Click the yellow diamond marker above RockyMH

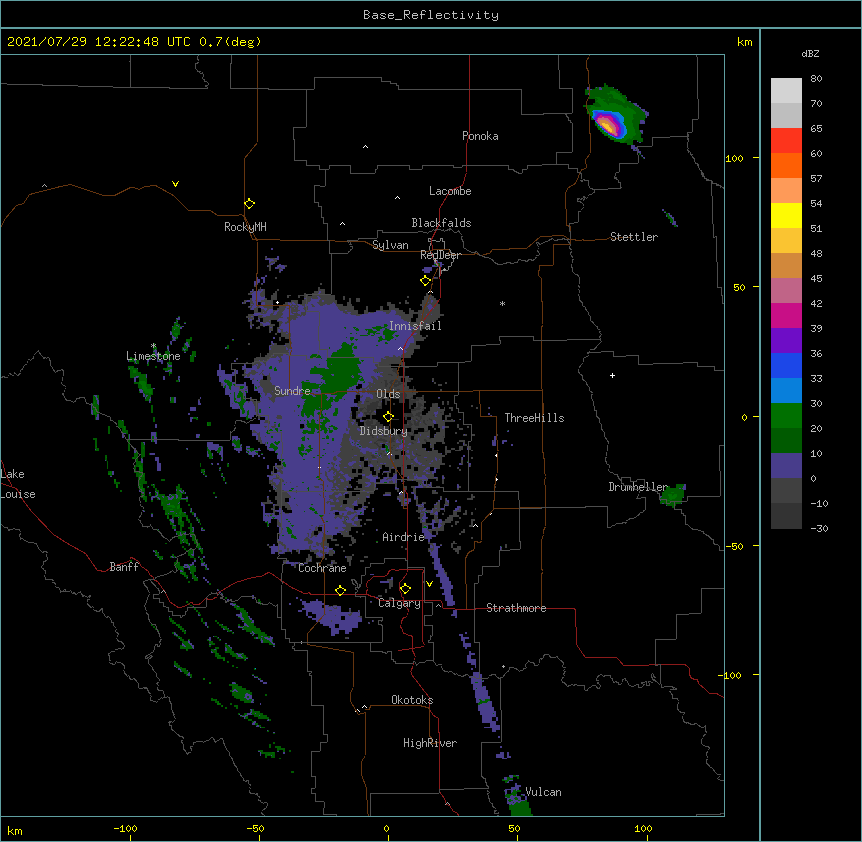(x=249, y=204)
